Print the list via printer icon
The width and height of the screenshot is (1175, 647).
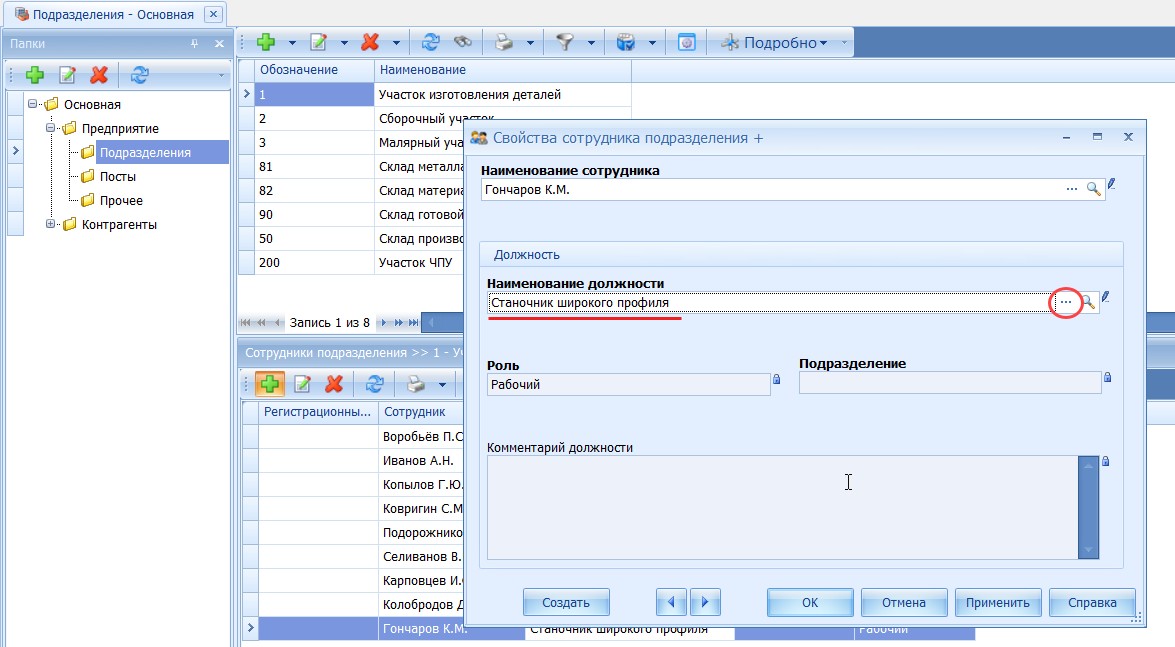tap(503, 42)
